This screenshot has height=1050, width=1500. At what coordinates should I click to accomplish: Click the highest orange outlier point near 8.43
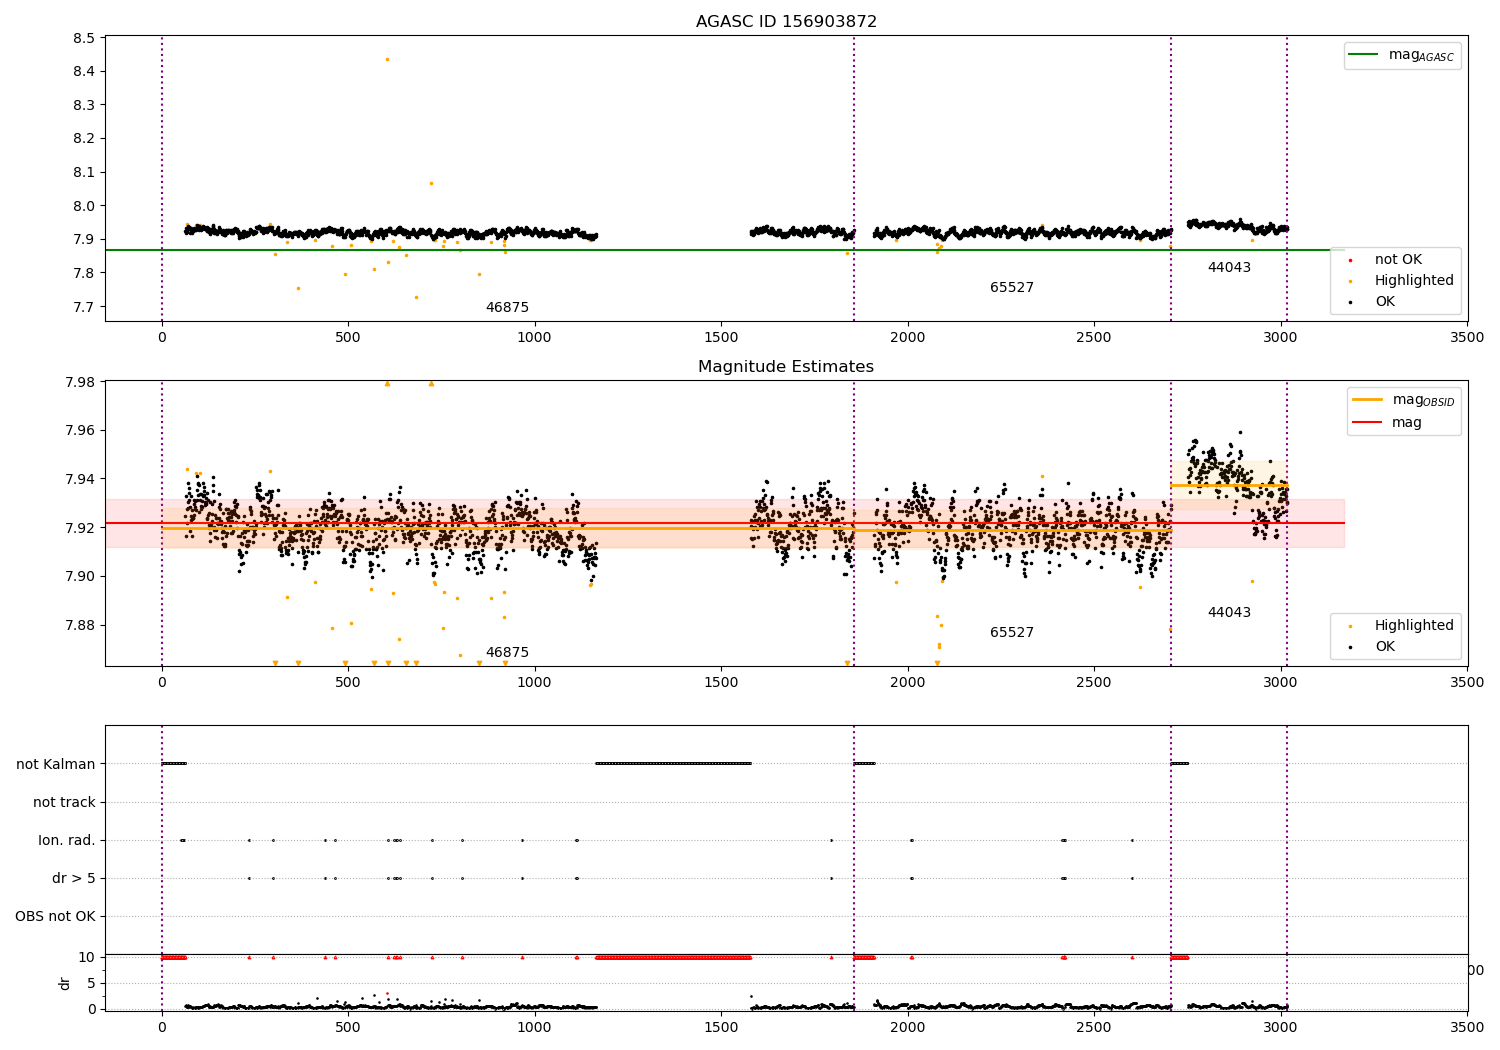(x=387, y=59)
